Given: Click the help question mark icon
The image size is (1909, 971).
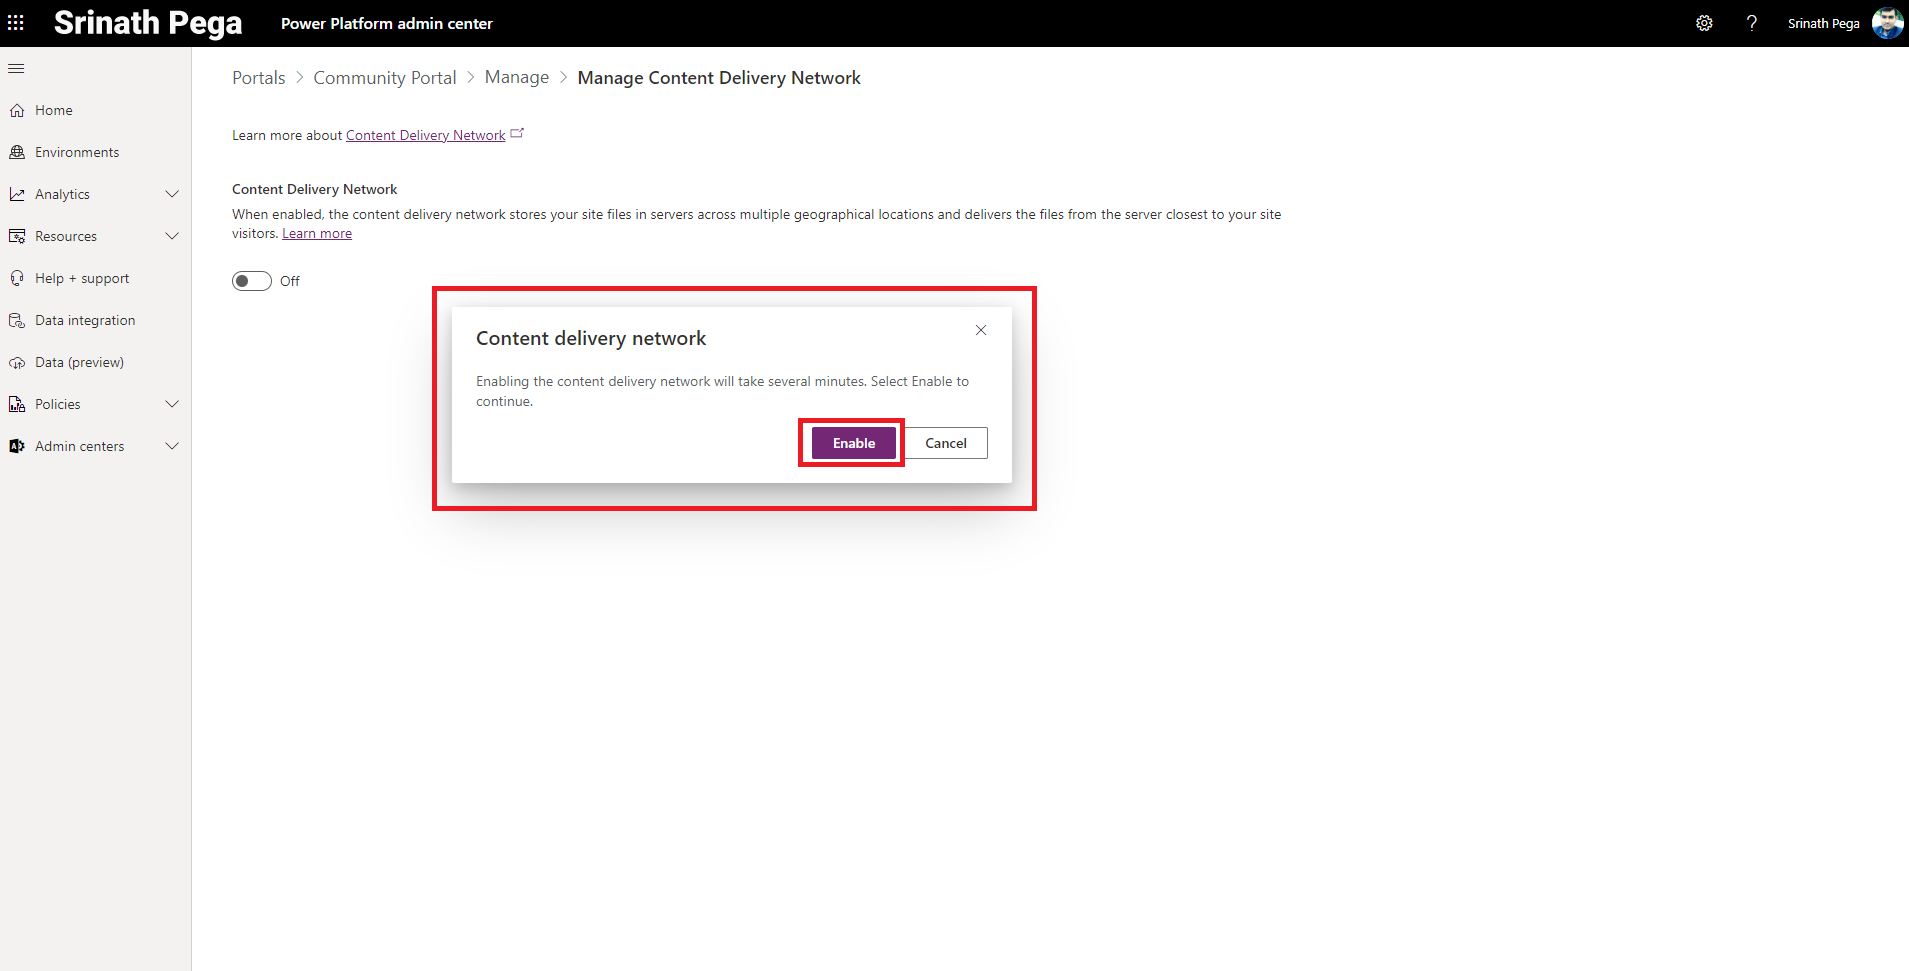Looking at the screenshot, I should tap(1751, 23).
